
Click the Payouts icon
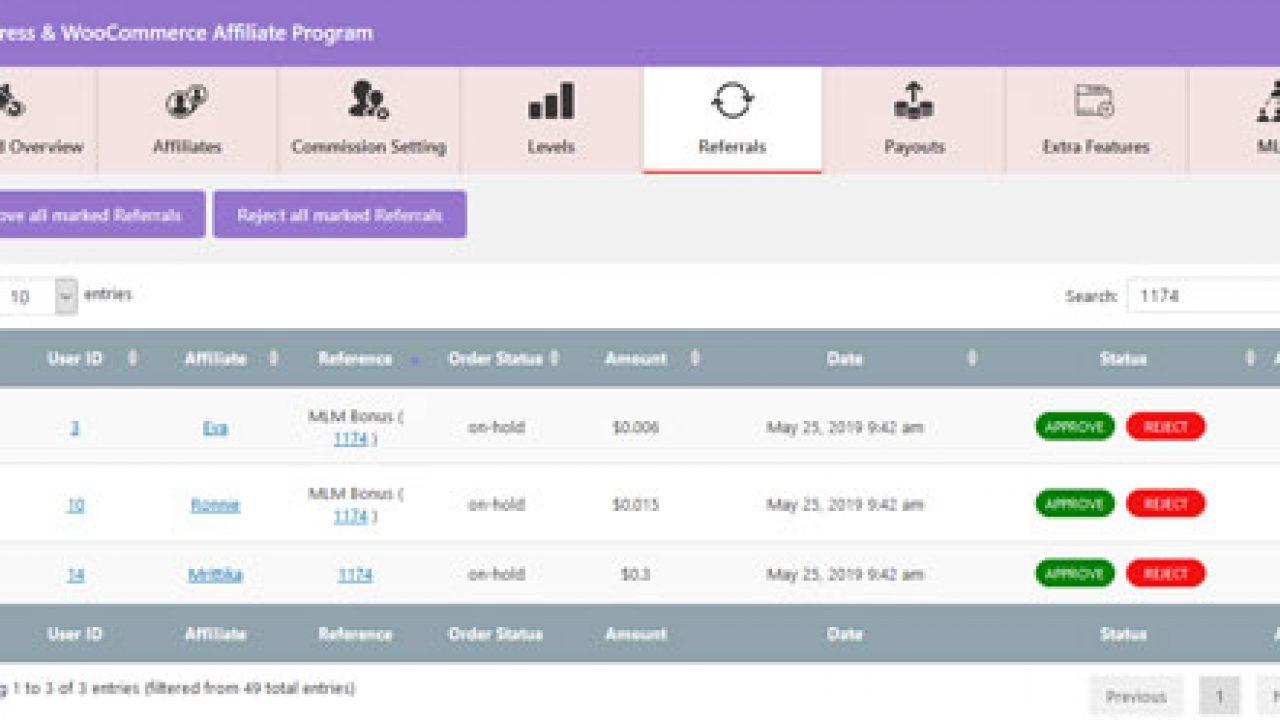pos(914,101)
